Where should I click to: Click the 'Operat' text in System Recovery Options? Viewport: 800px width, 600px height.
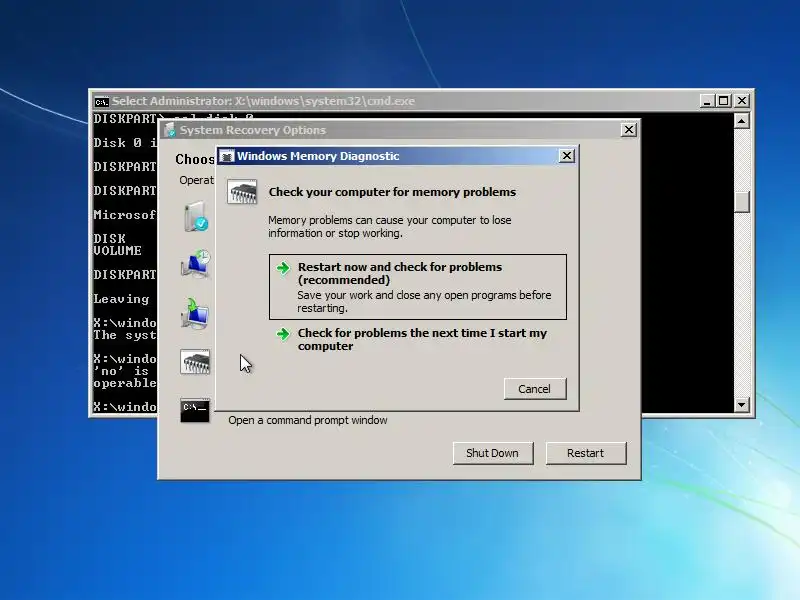click(x=196, y=180)
